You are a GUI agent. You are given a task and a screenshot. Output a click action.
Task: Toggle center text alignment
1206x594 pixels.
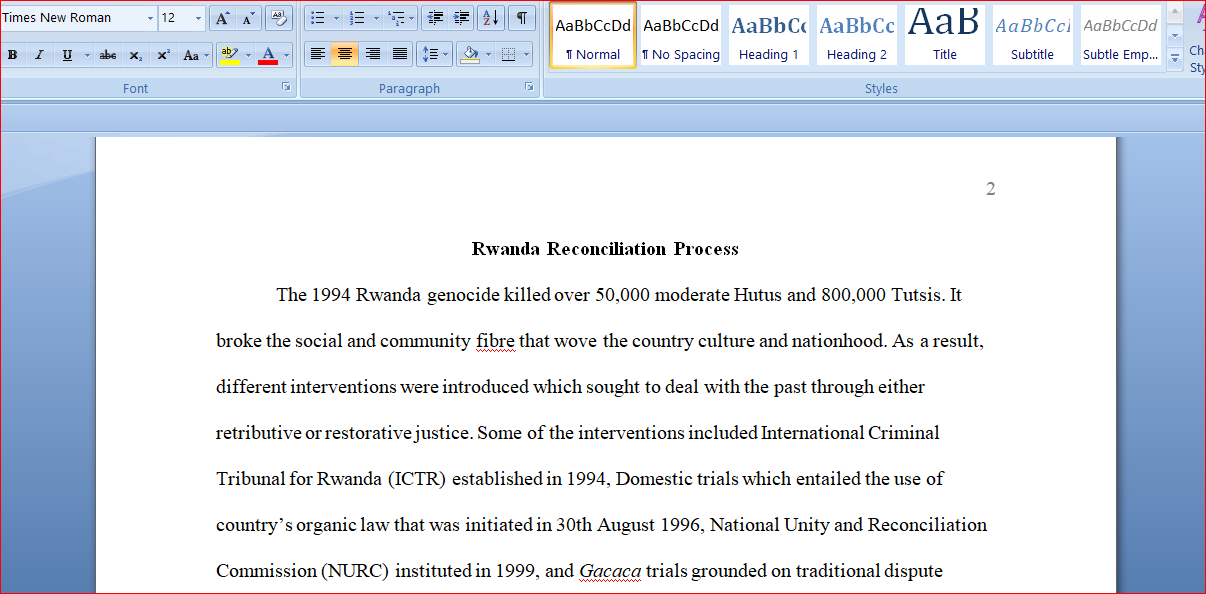[x=345, y=54]
